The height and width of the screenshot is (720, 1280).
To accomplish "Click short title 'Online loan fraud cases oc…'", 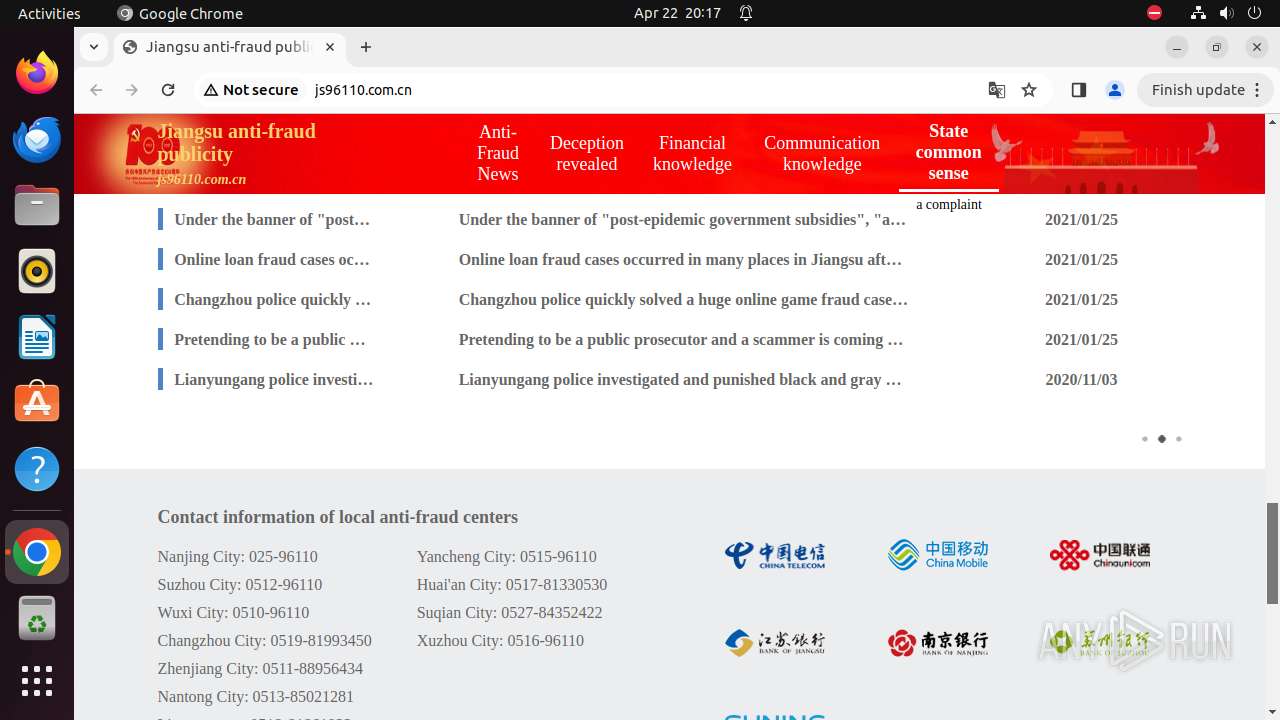I will 272,260.
